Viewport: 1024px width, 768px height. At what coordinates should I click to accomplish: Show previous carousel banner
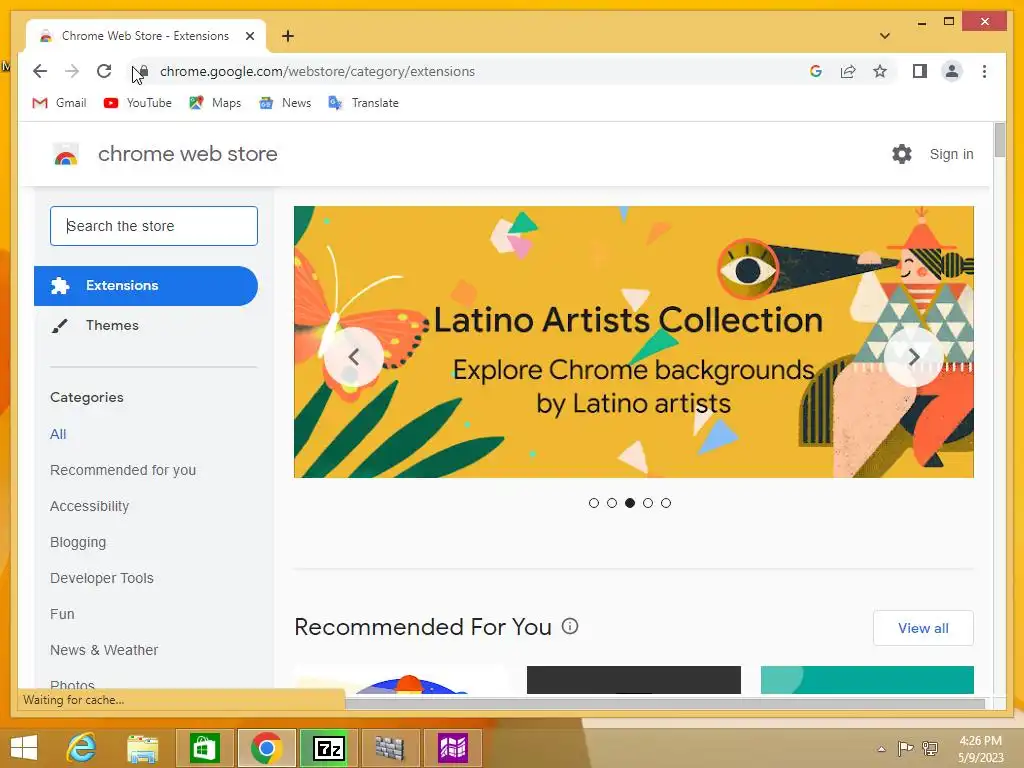353,357
